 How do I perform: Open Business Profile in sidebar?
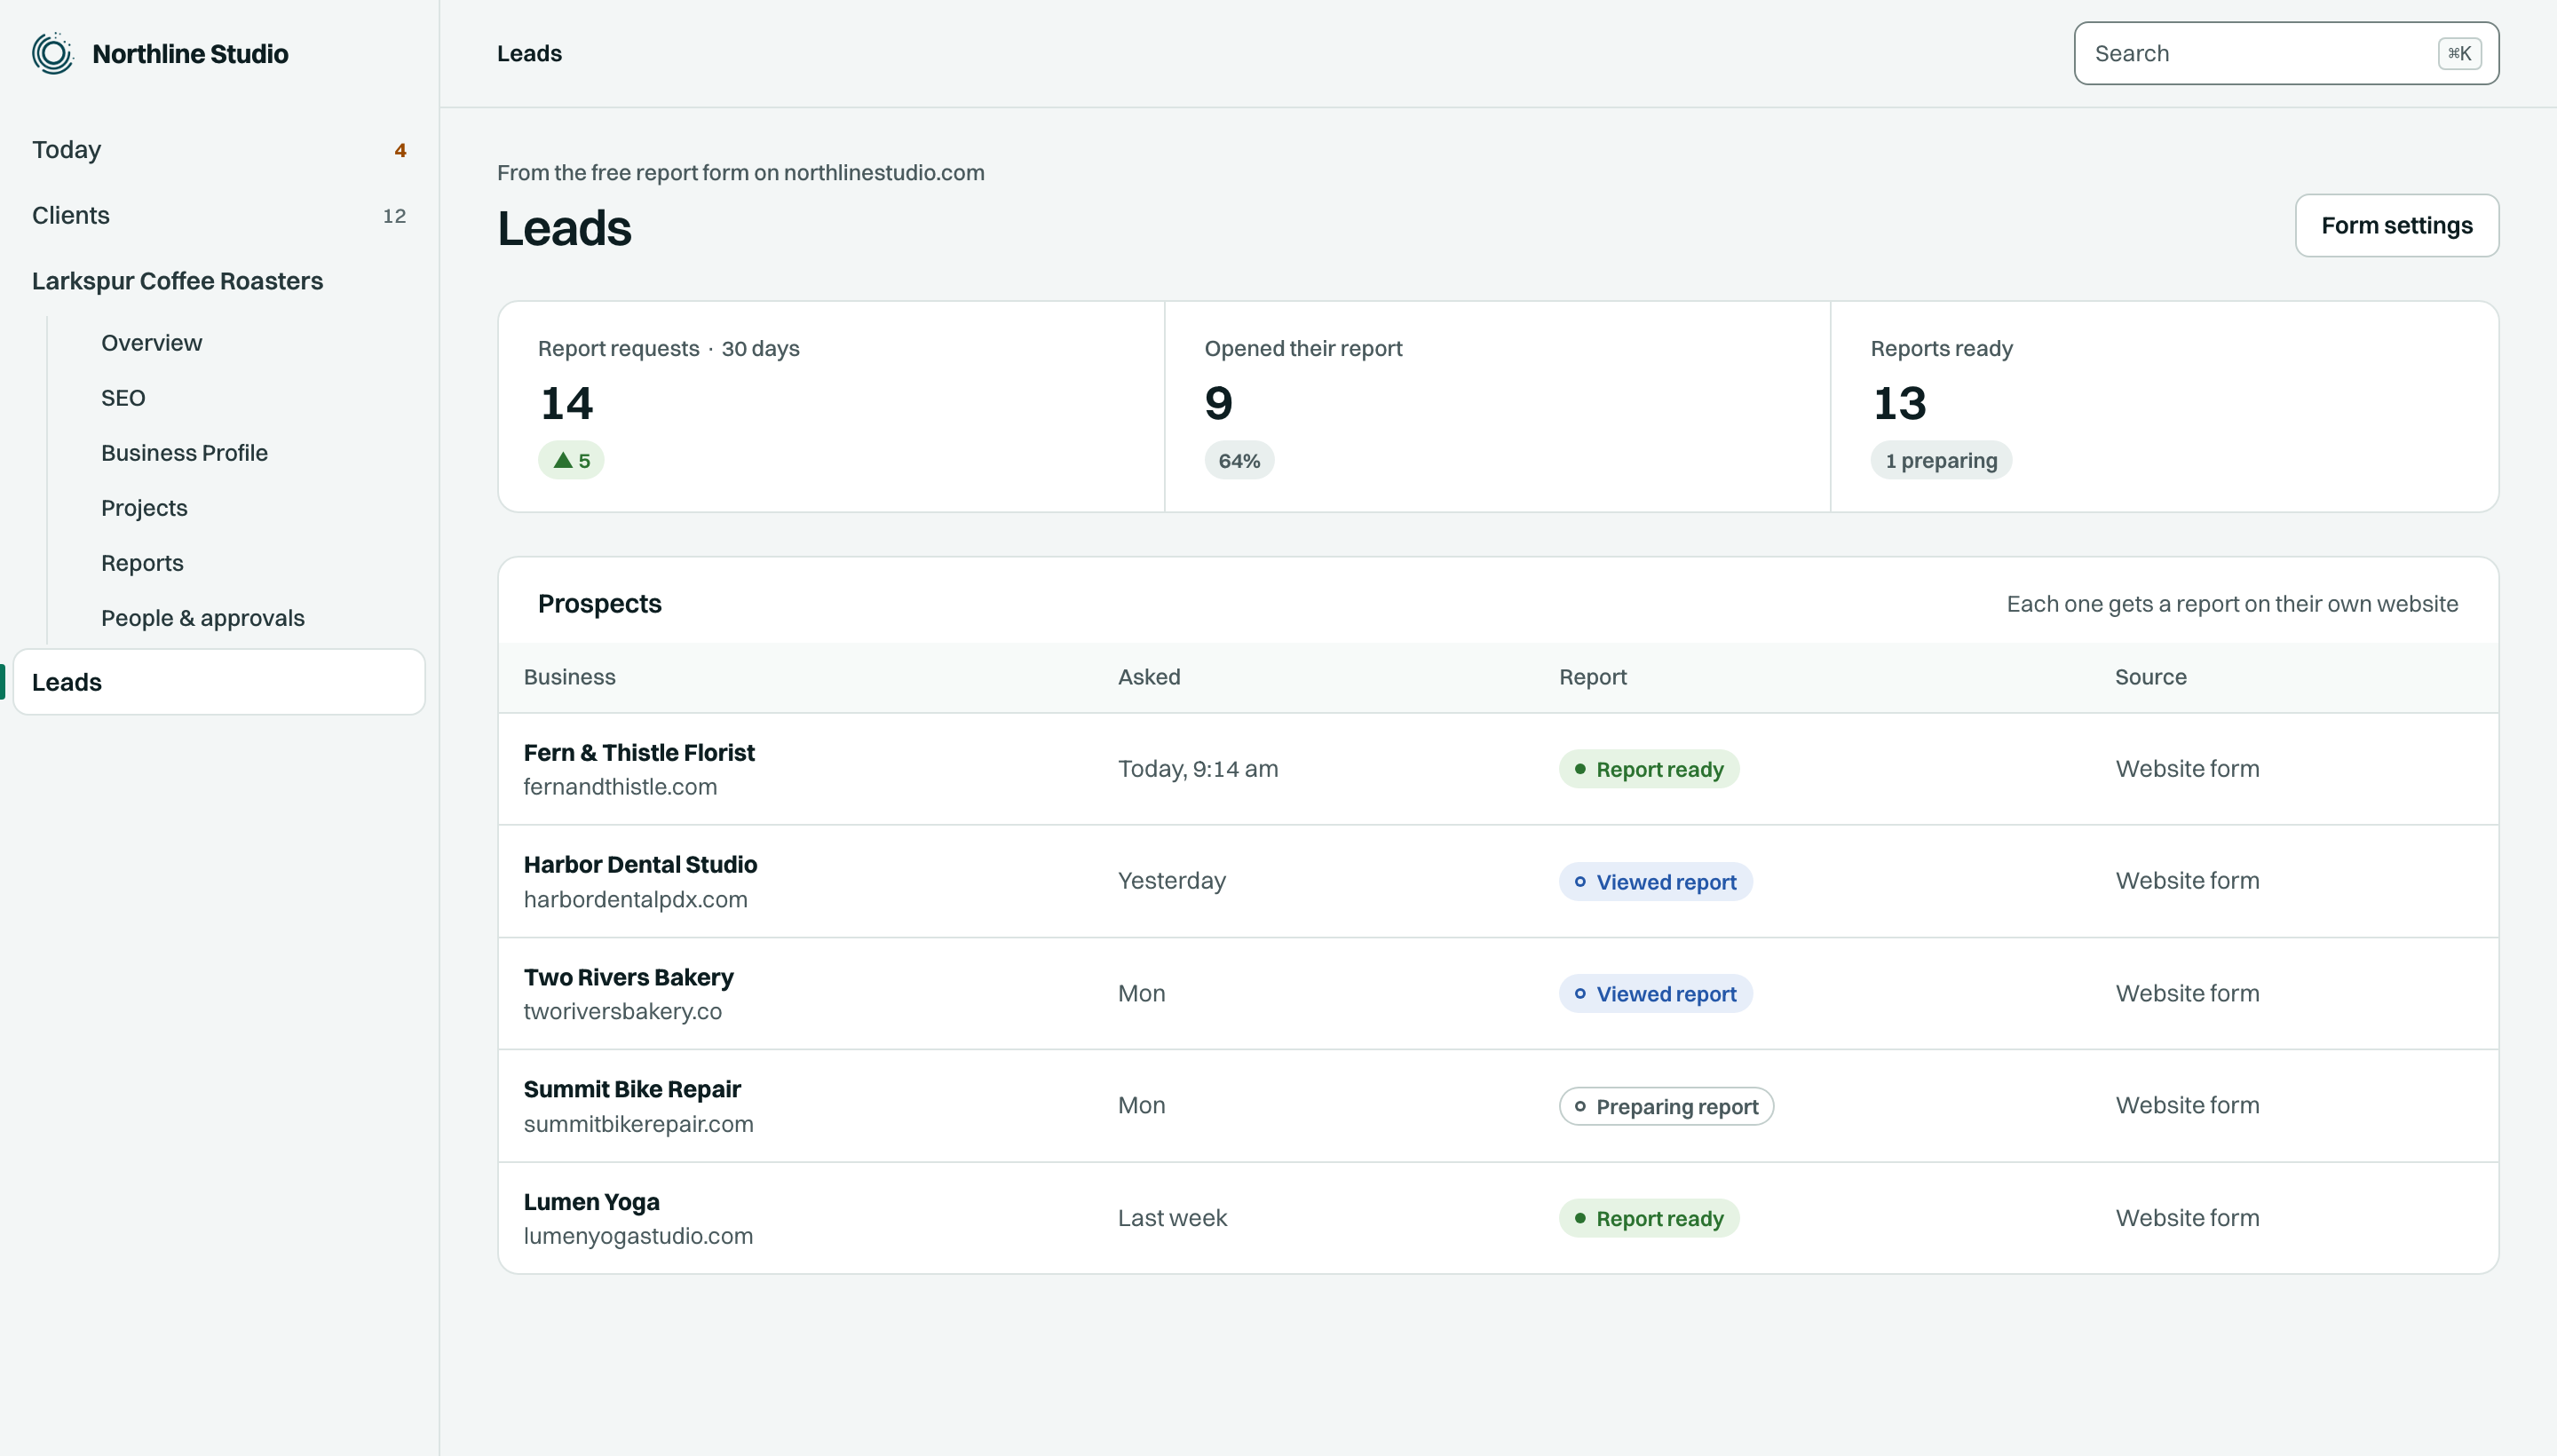pyautogui.click(x=184, y=453)
